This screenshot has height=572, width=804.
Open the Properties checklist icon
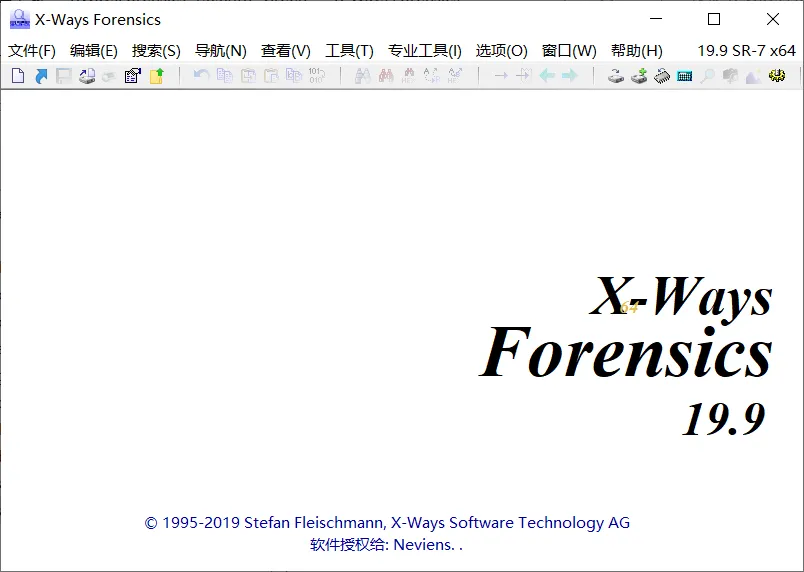pos(133,76)
